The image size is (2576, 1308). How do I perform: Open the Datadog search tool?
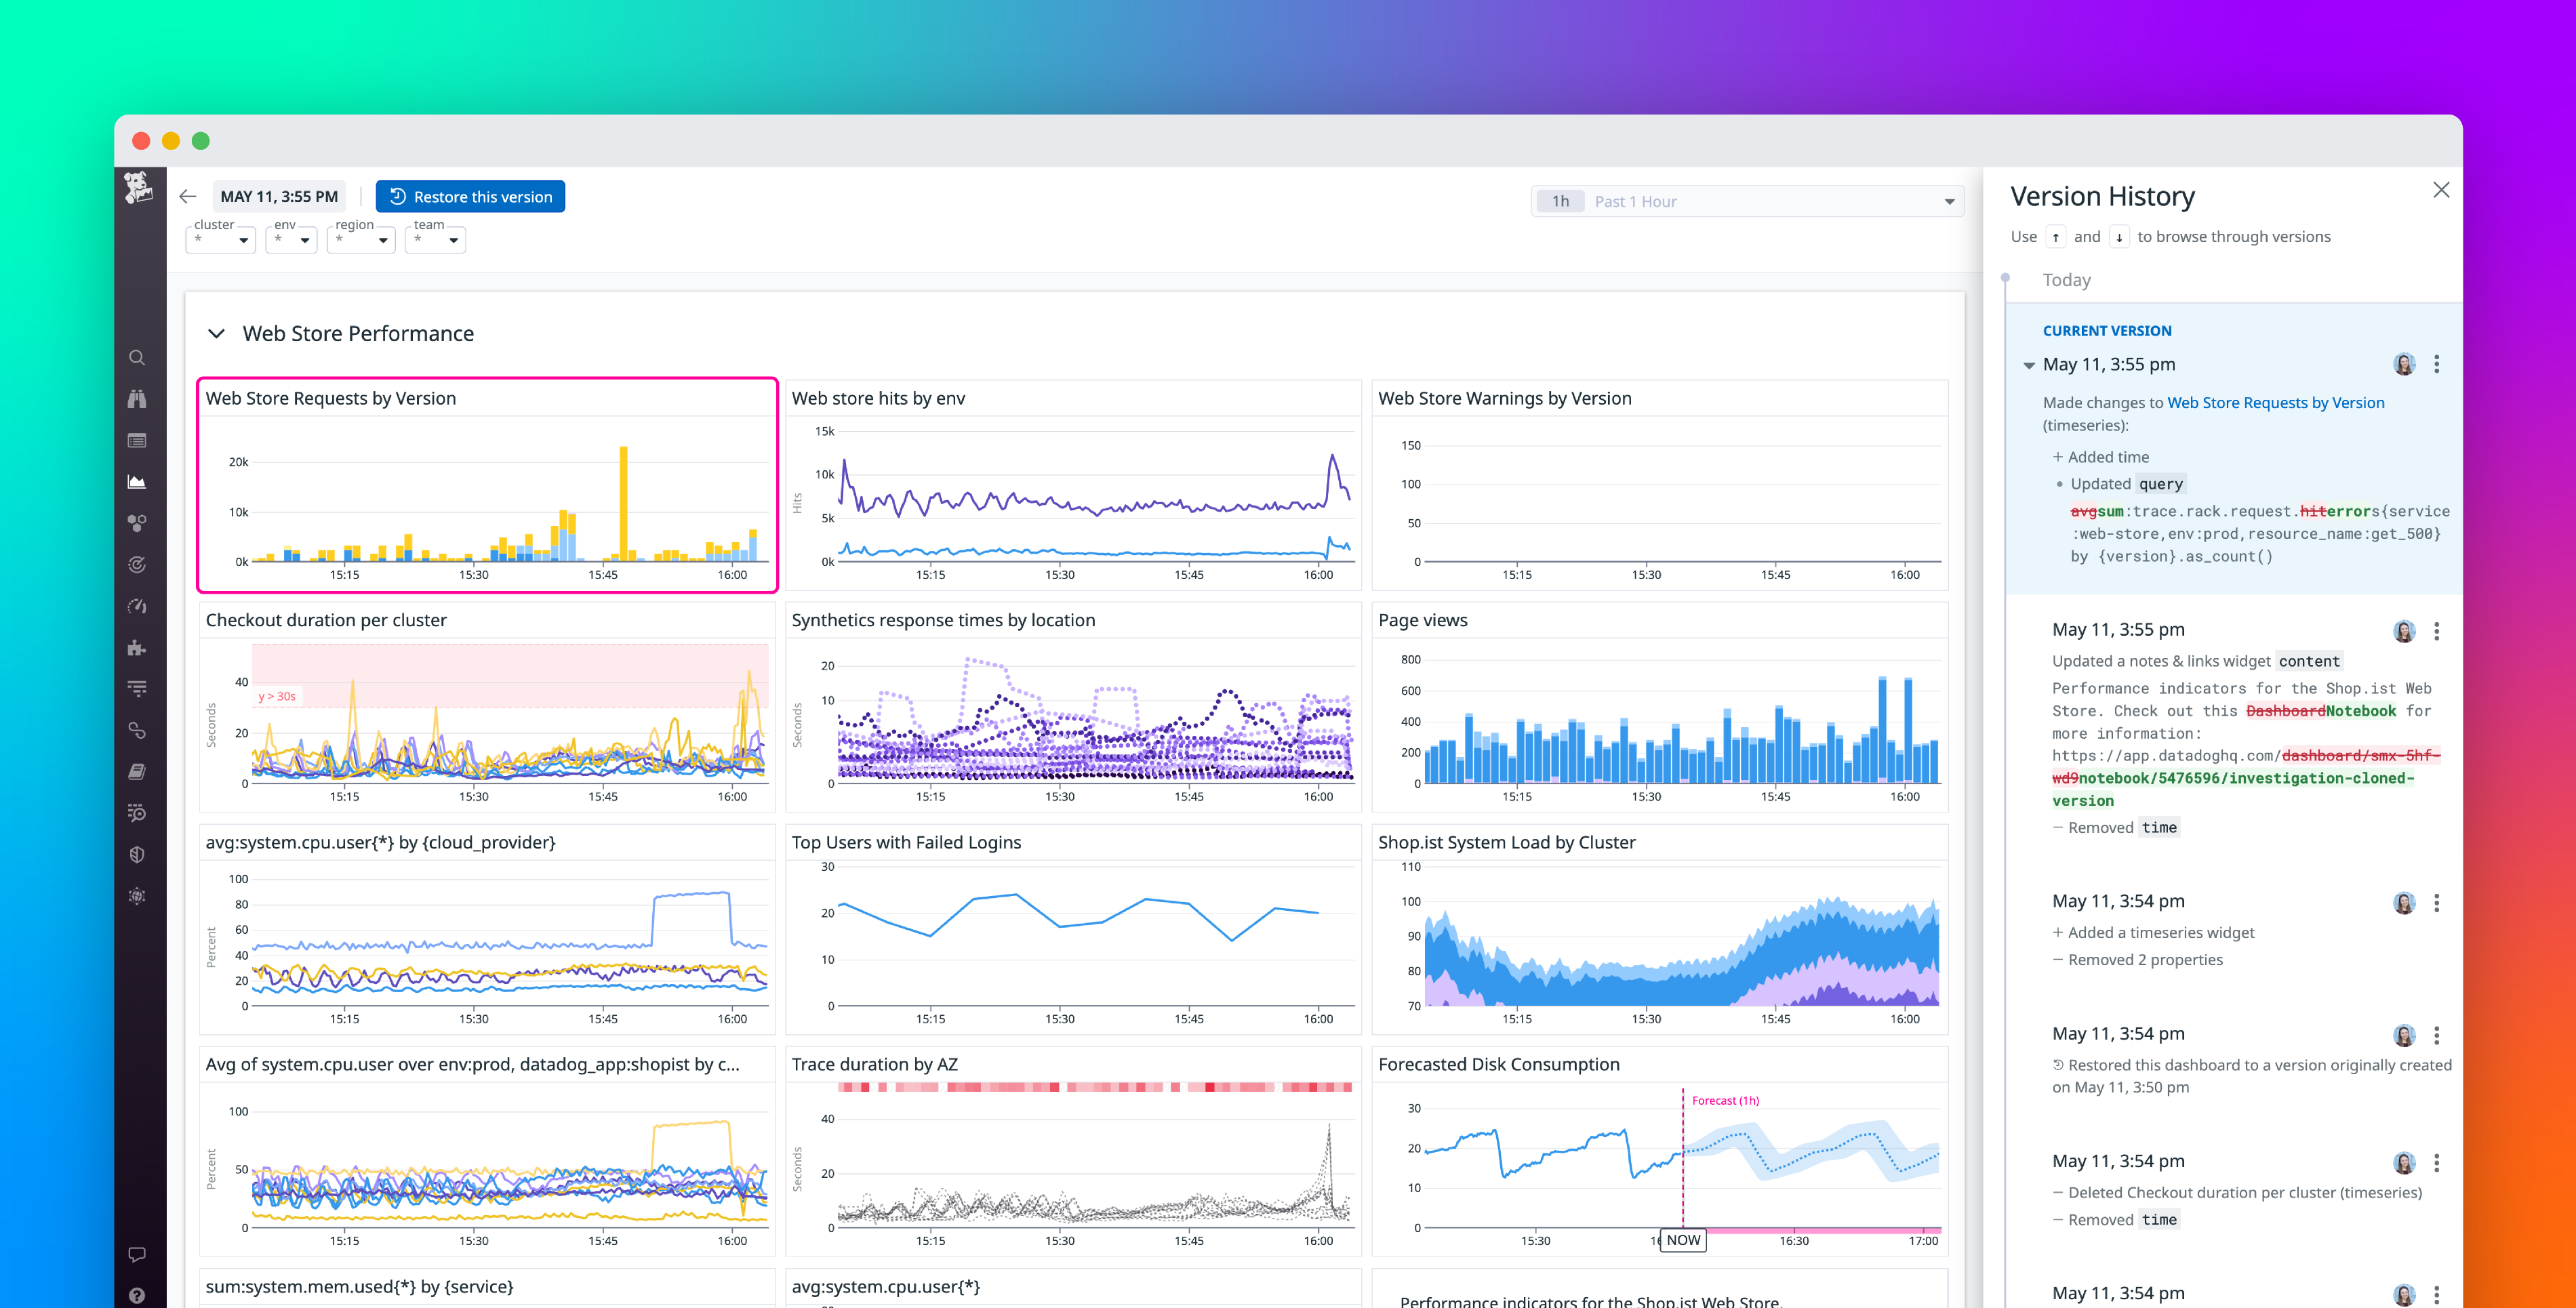pos(137,357)
